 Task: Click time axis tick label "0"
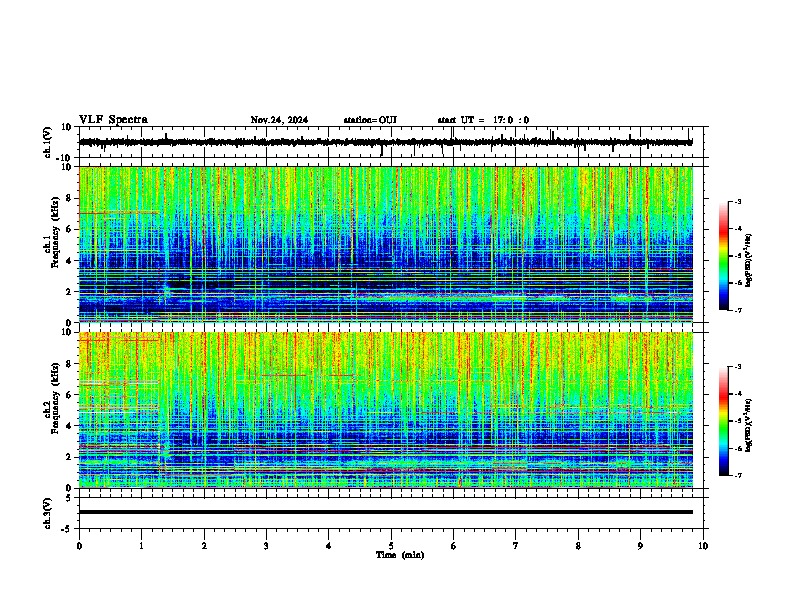[x=79, y=546]
